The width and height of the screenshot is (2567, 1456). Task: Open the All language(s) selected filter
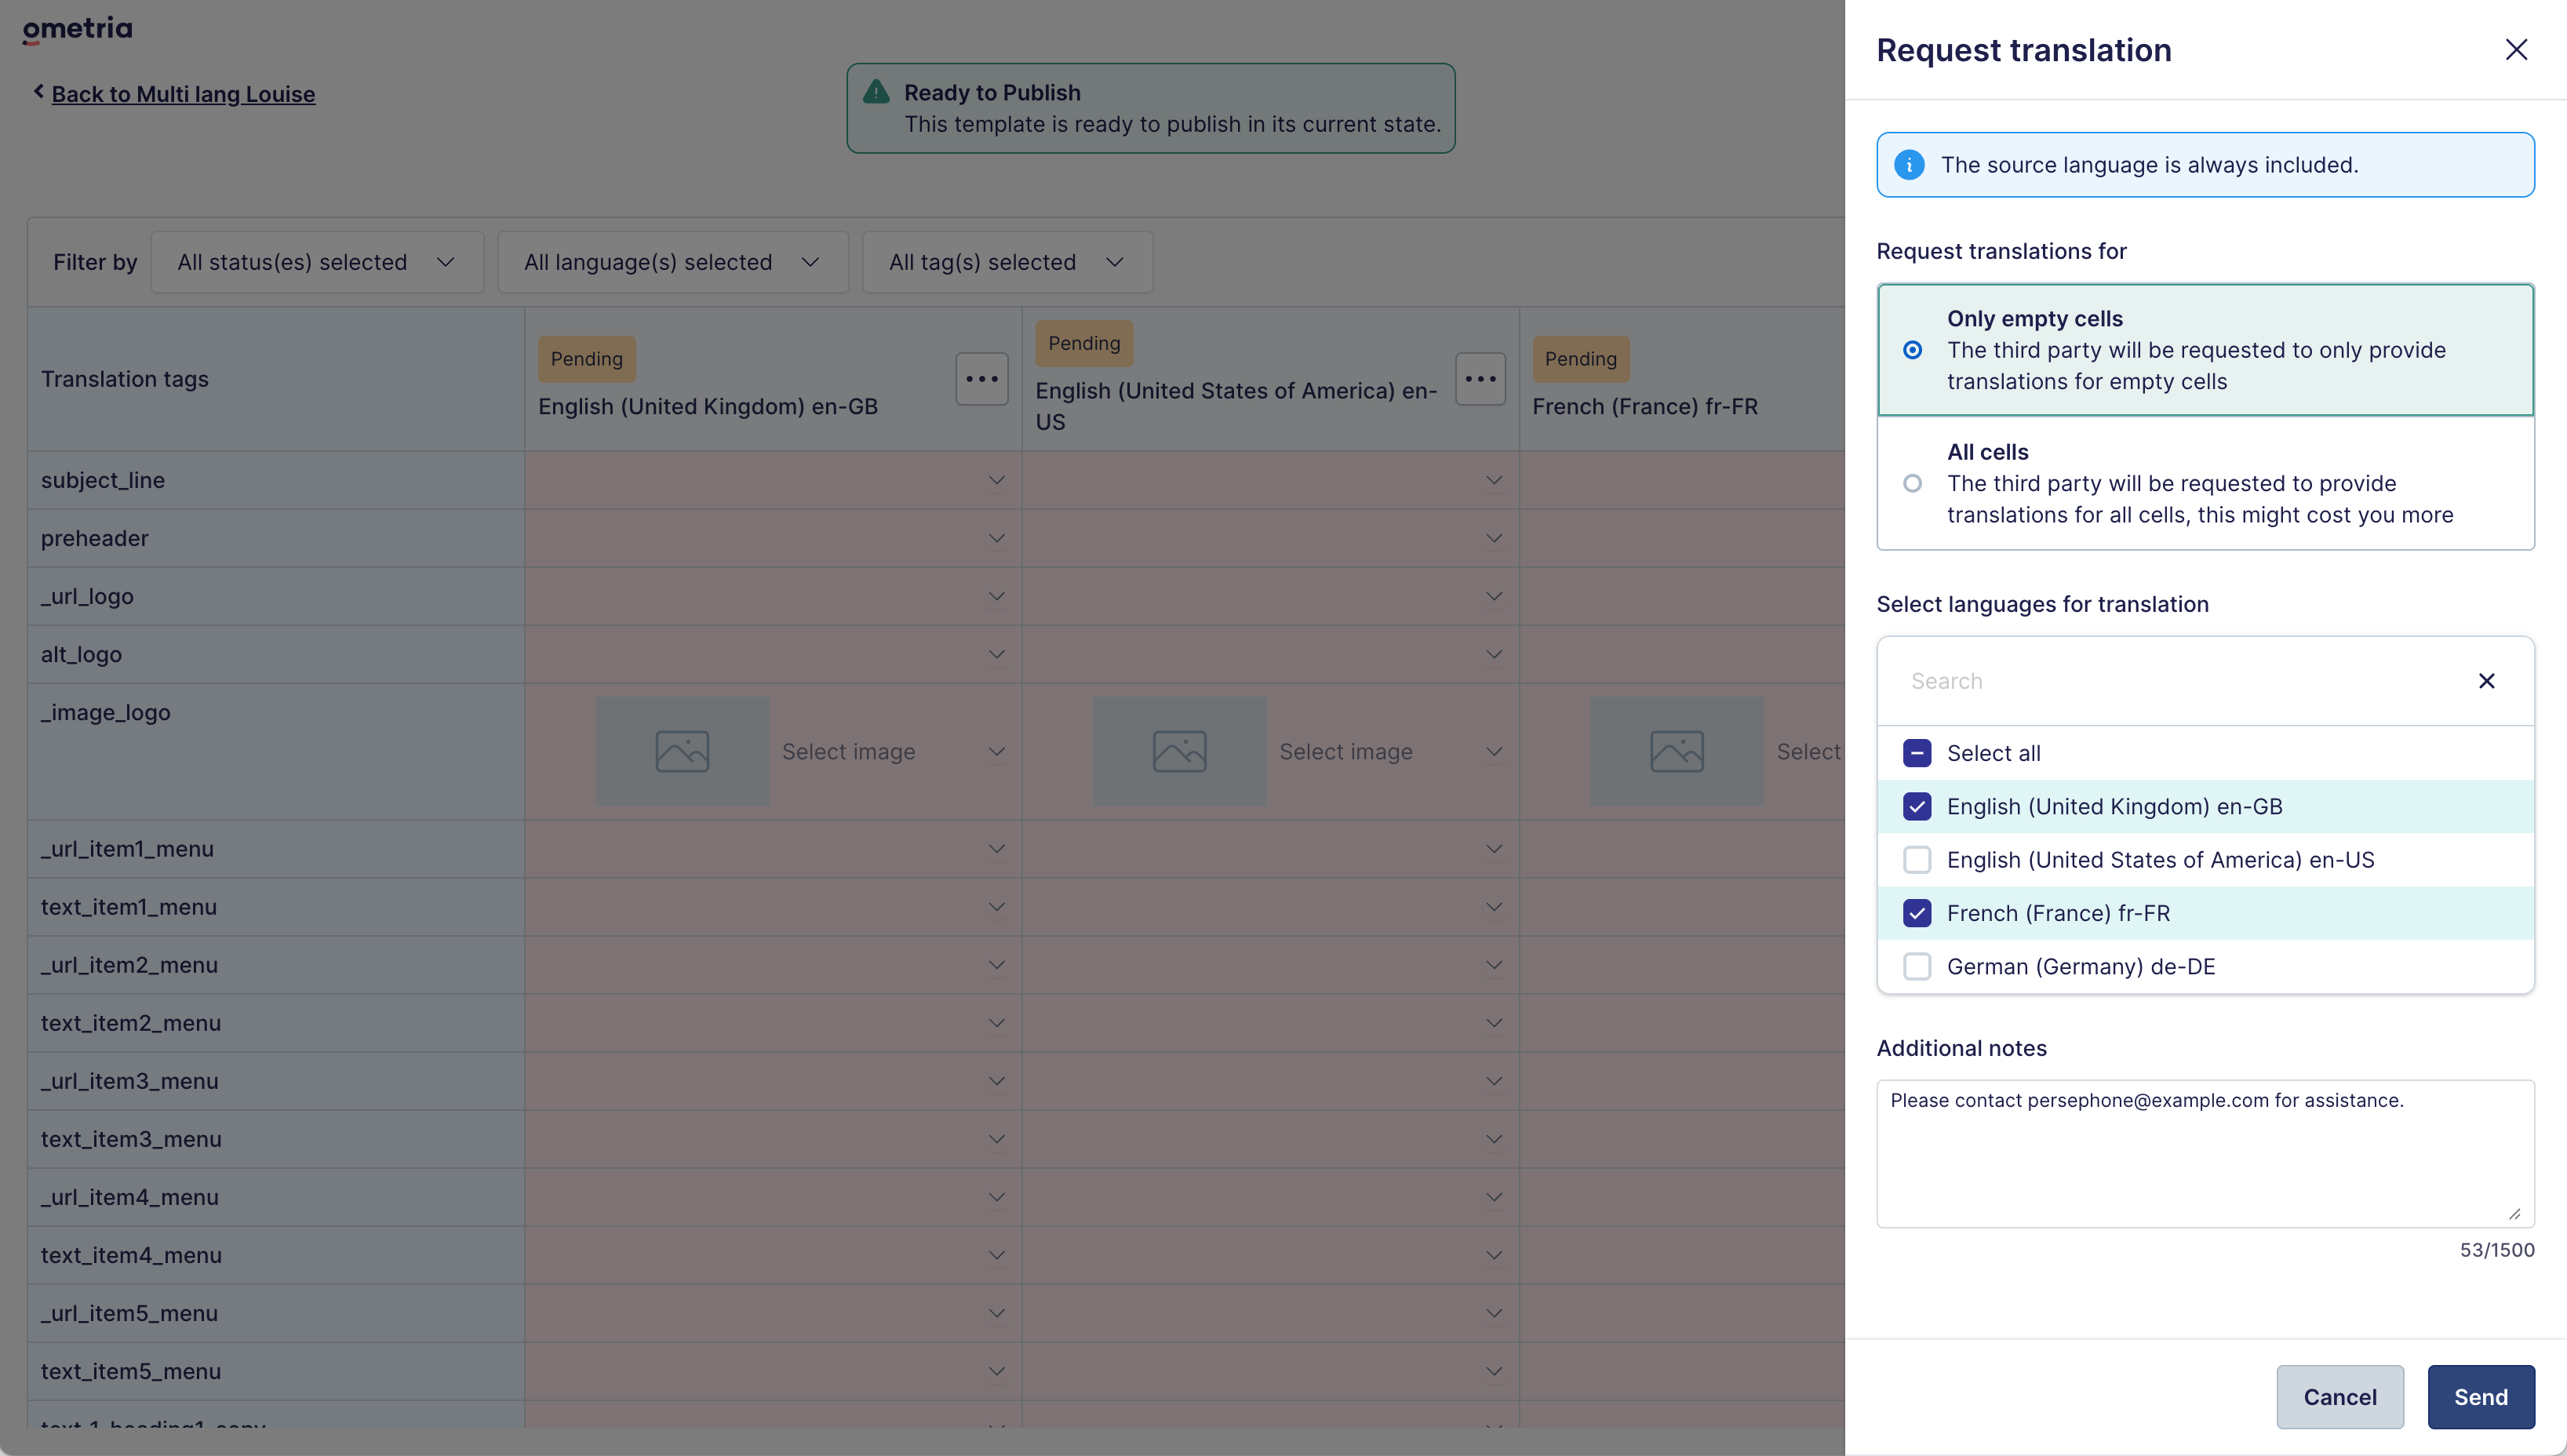[673, 262]
